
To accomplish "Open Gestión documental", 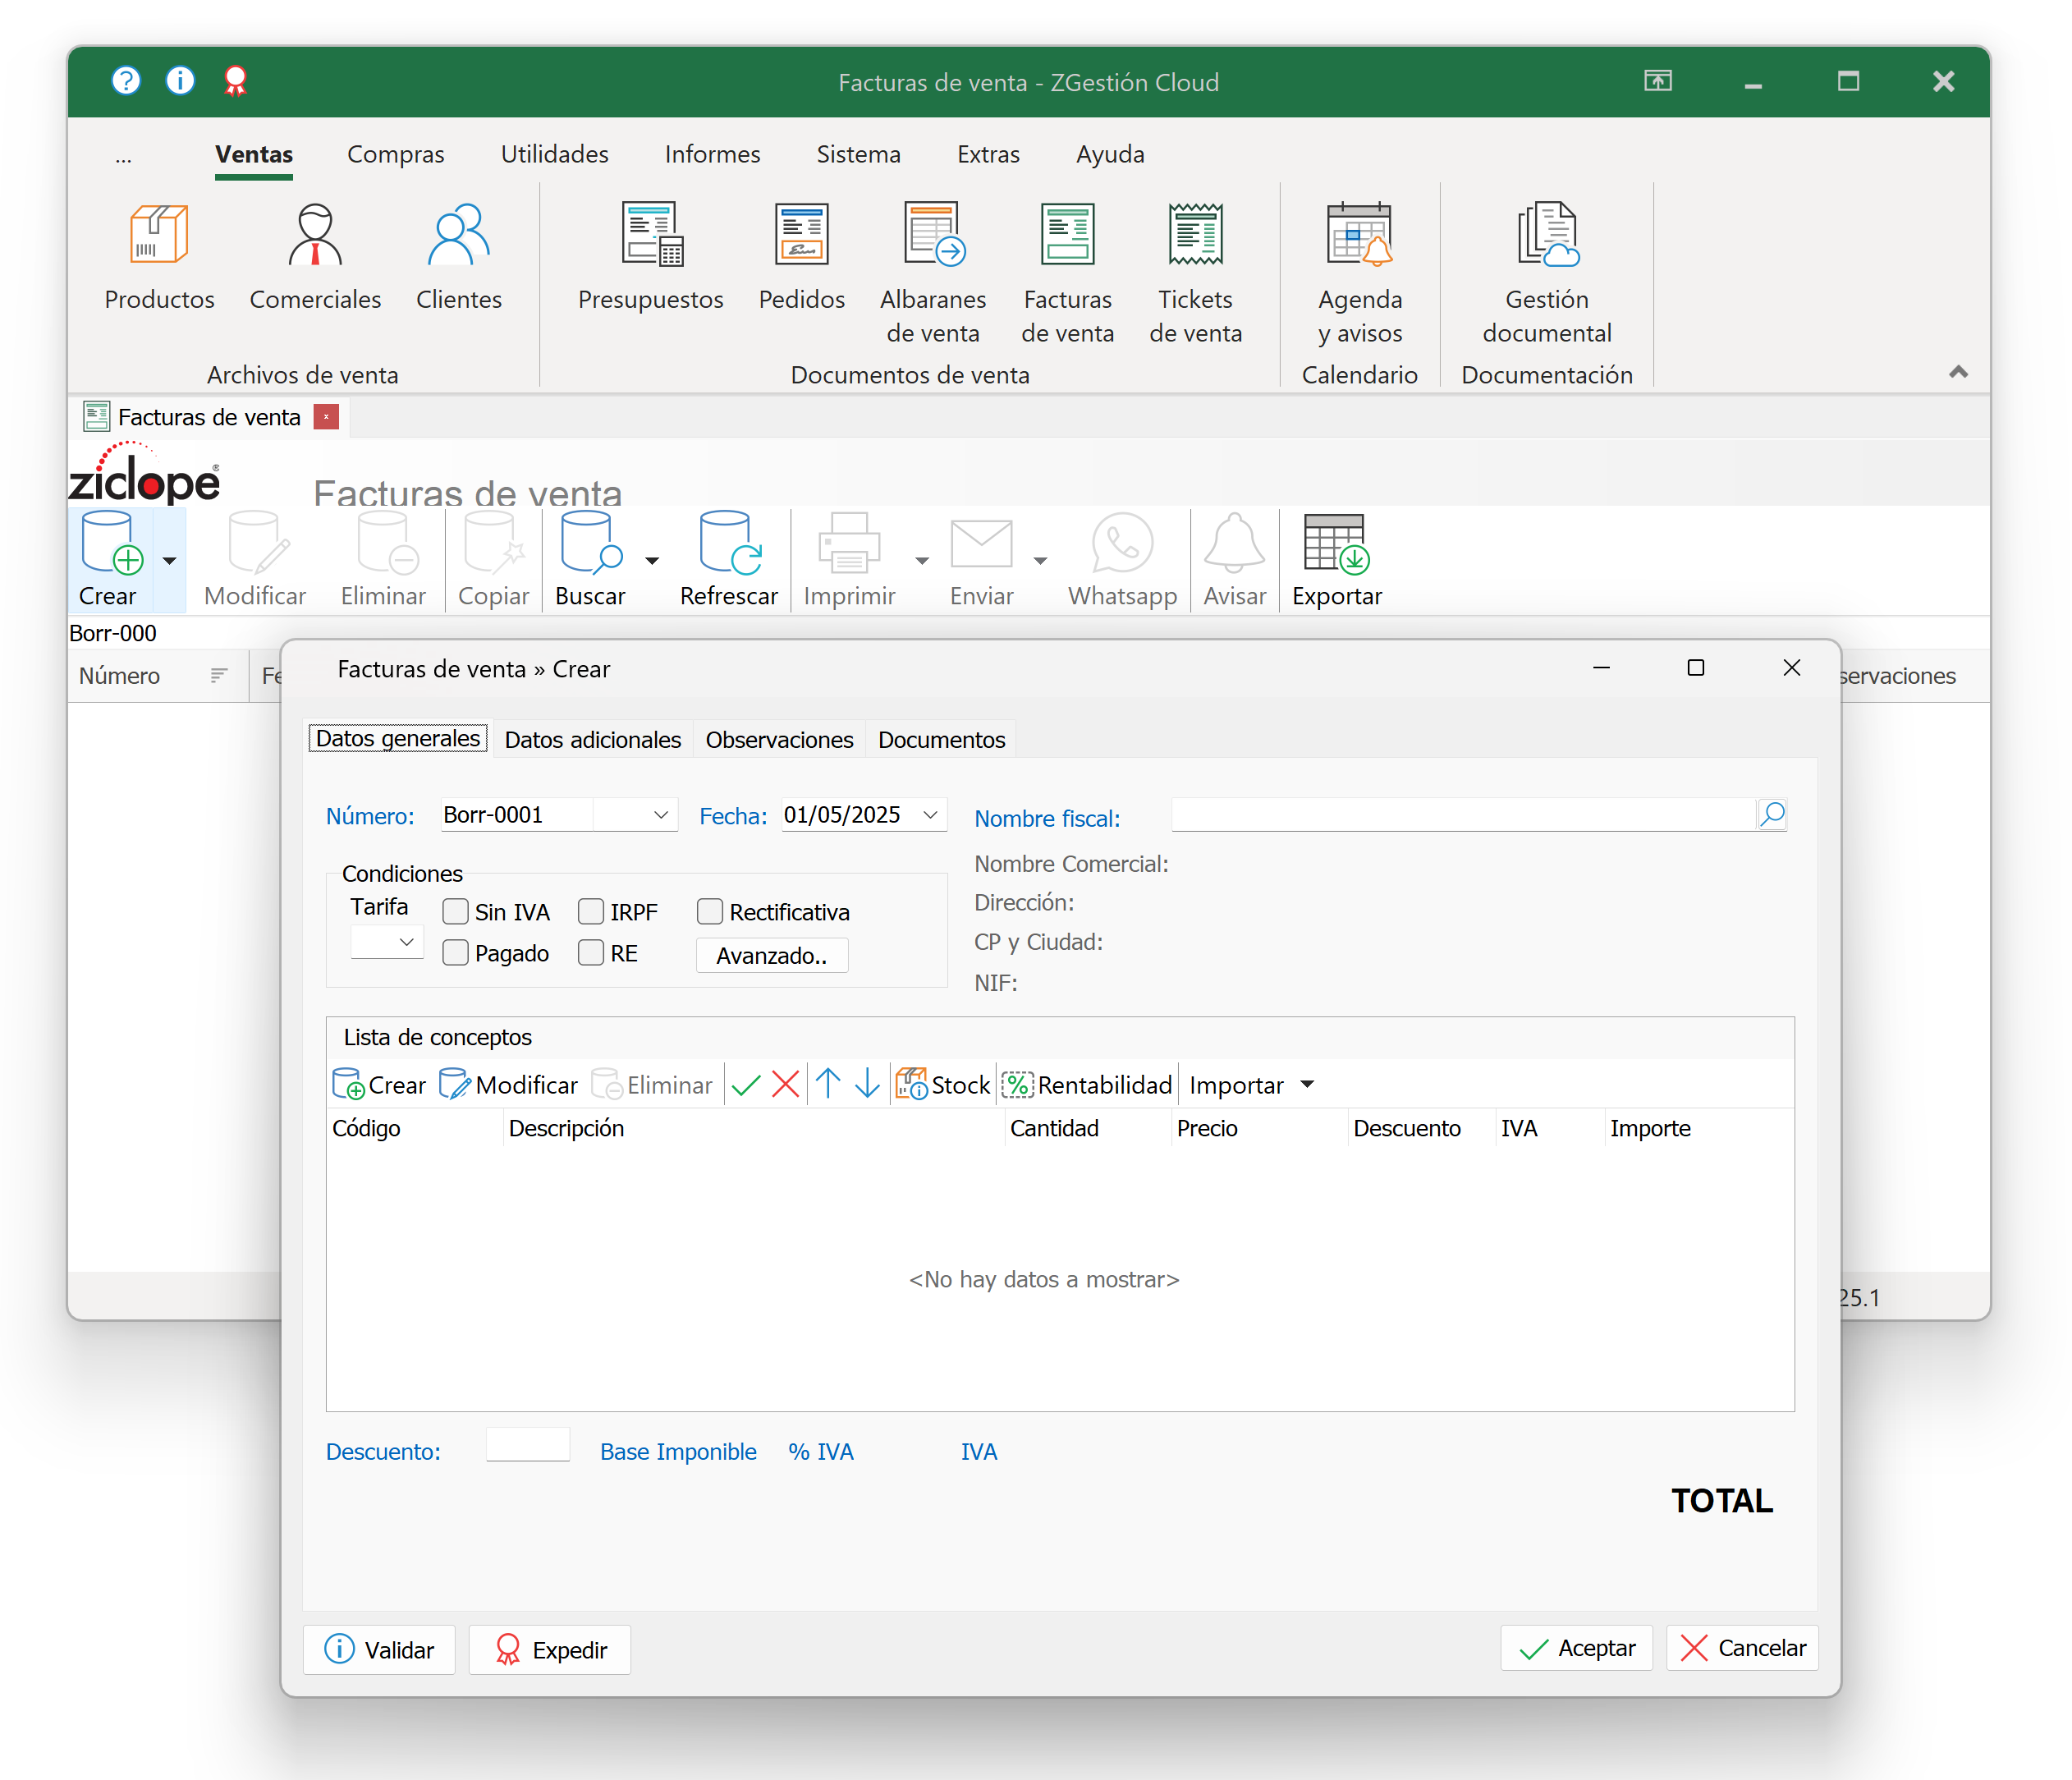I will point(1547,273).
